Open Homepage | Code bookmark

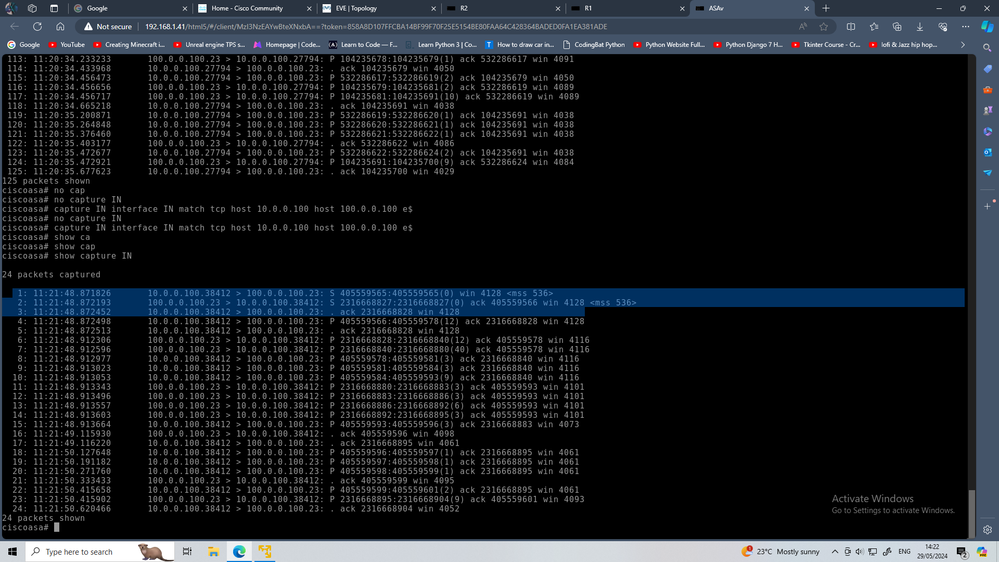(287, 45)
